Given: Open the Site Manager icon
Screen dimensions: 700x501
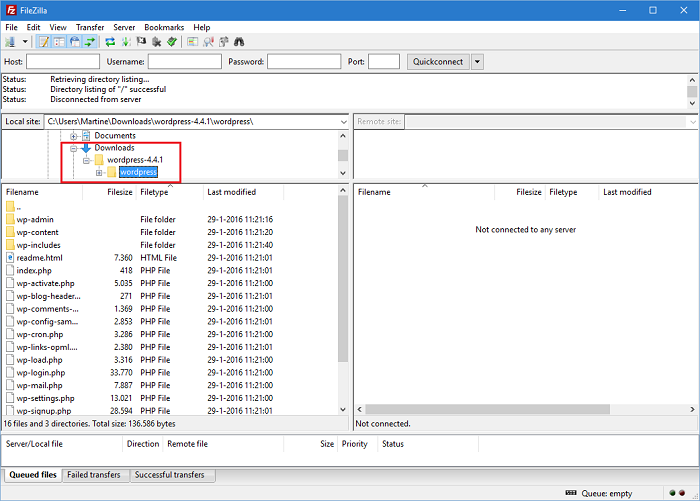Looking at the screenshot, I should 10,42.
